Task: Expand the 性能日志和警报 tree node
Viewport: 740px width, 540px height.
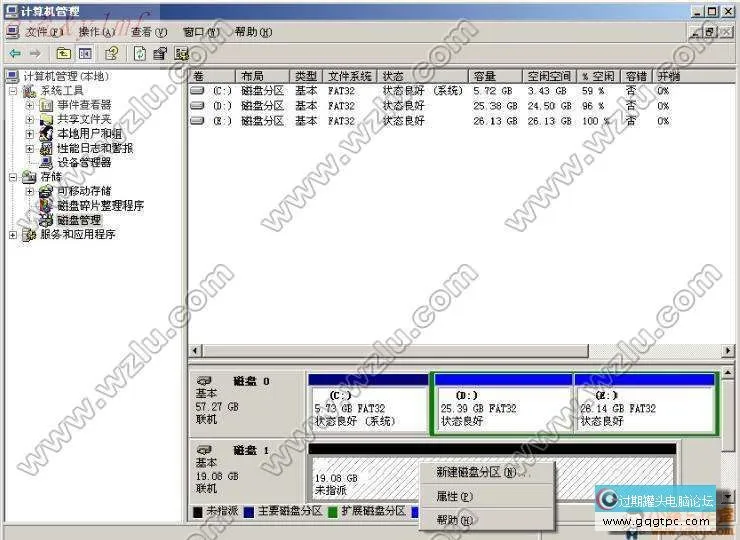Action: 30,149
